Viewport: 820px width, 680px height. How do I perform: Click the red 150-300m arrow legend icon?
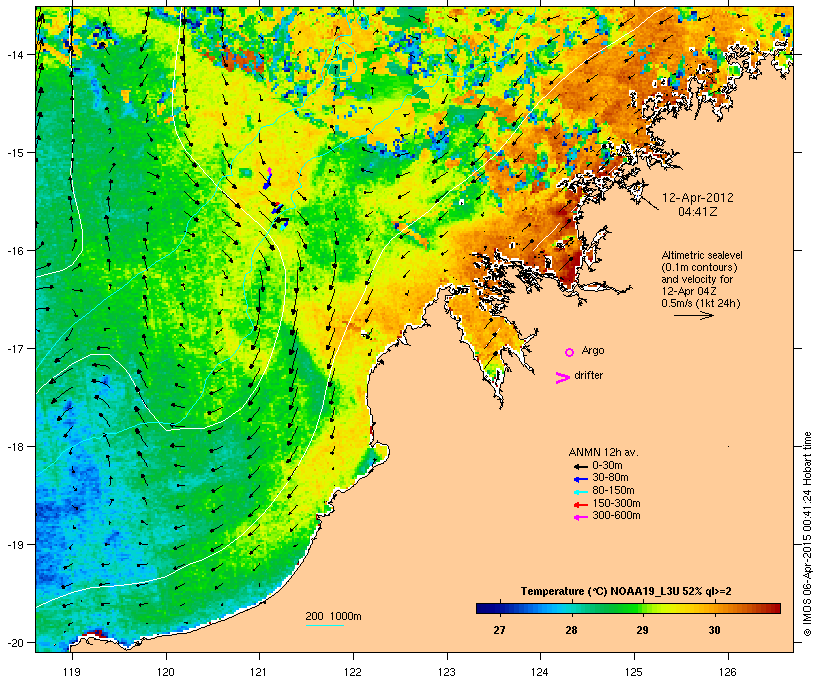point(580,504)
